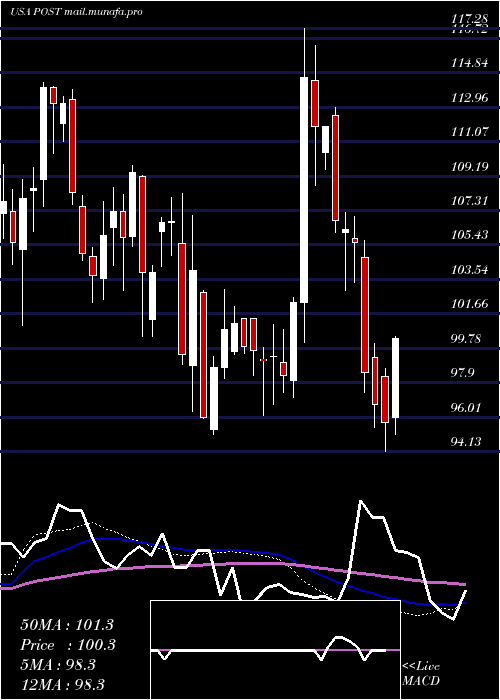This screenshot has height=700, width=500.
Task: Click the 'USA POST mail.munafa.pro' chart title
Action: click(x=76, y=12)
